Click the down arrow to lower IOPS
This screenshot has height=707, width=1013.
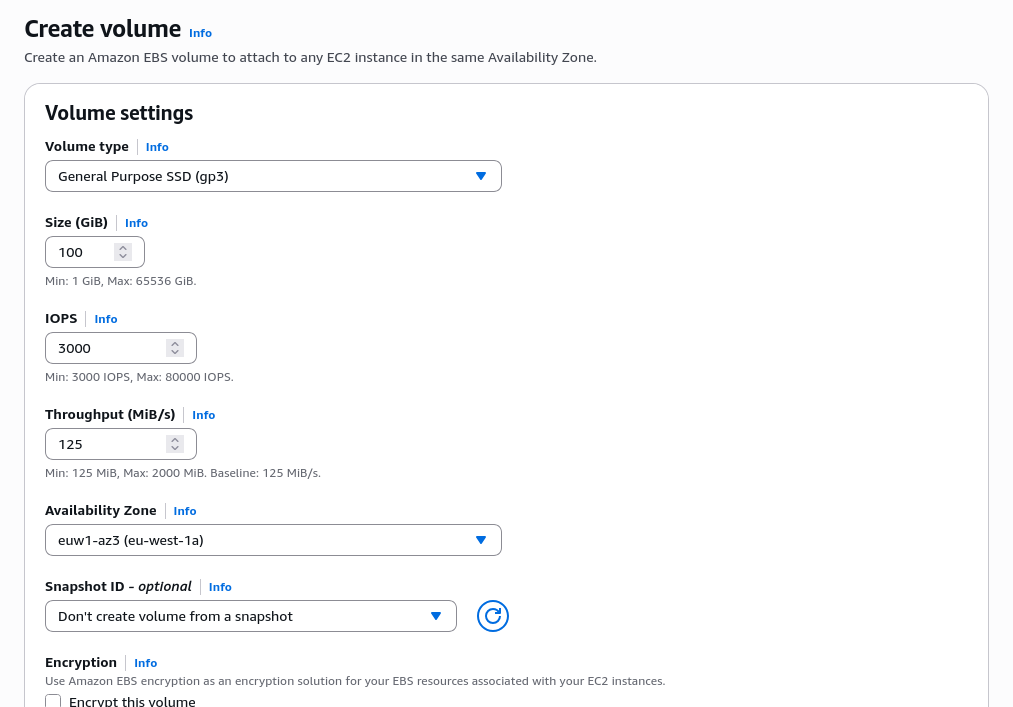pos(175,352)
